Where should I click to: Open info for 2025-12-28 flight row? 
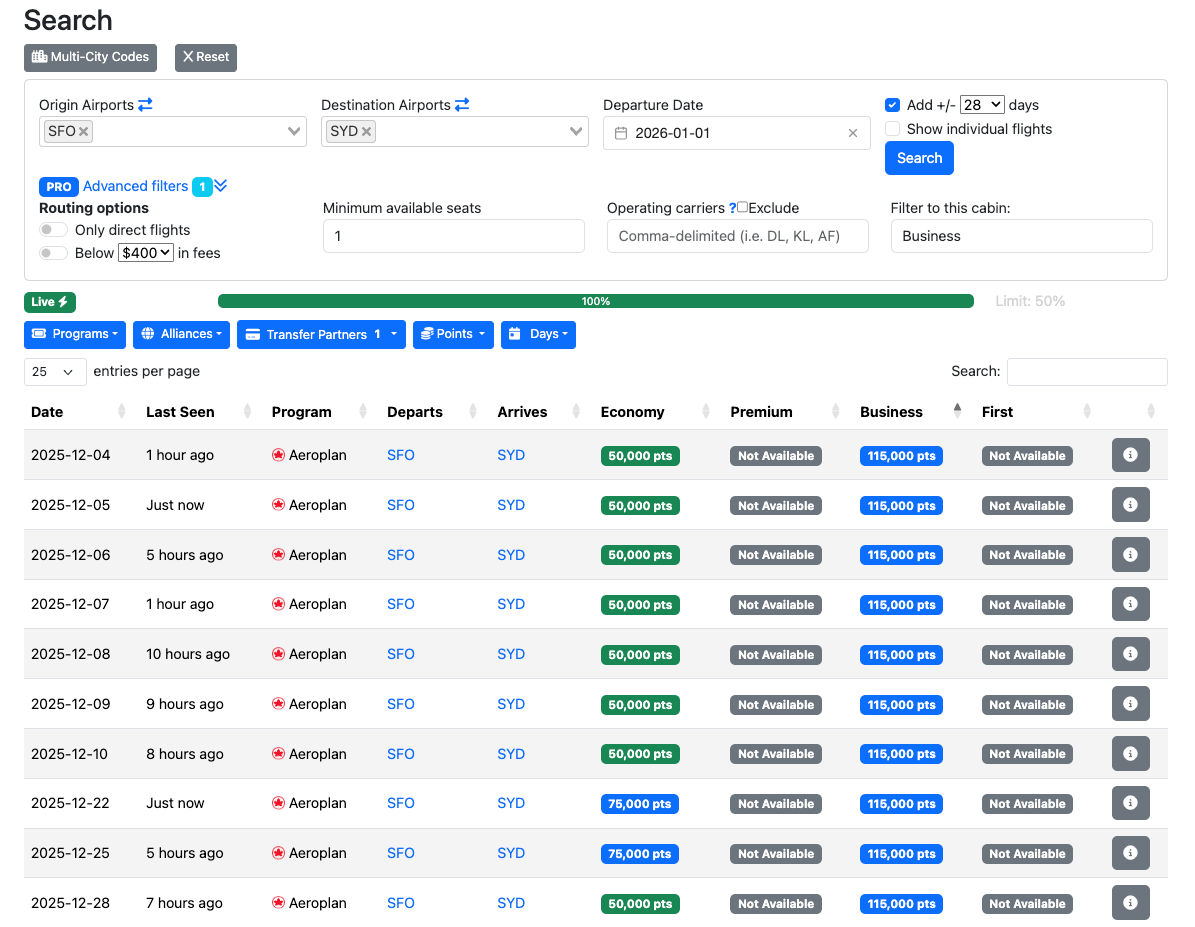tap(1130, 903)
